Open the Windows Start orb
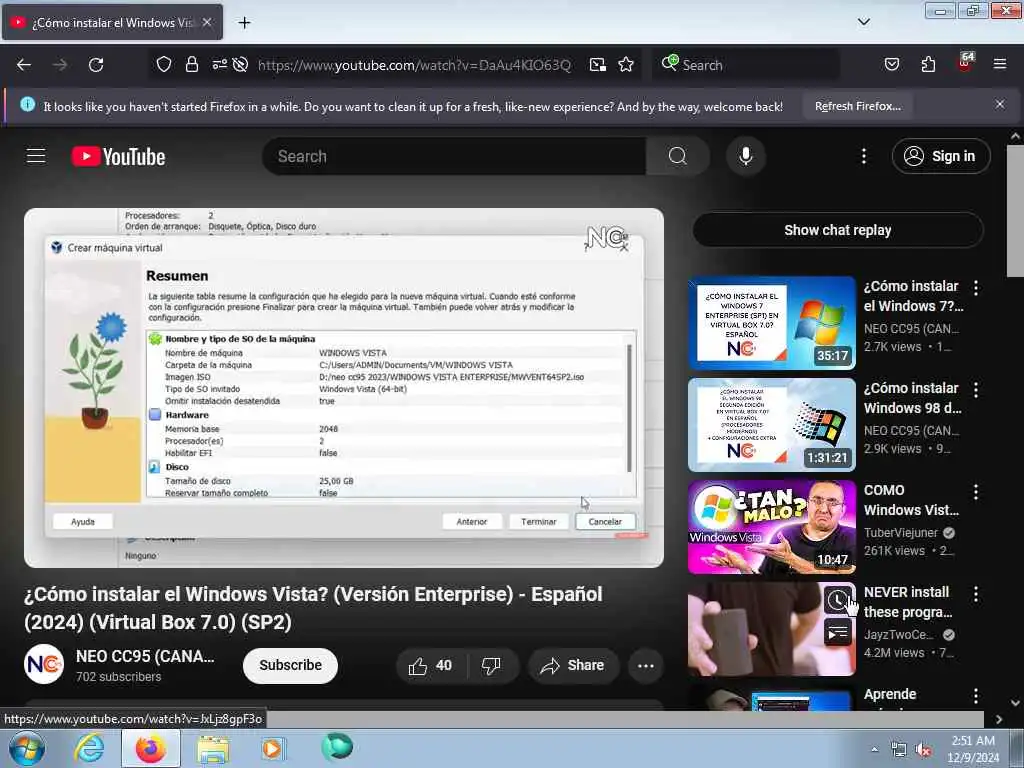 point(27,748)
